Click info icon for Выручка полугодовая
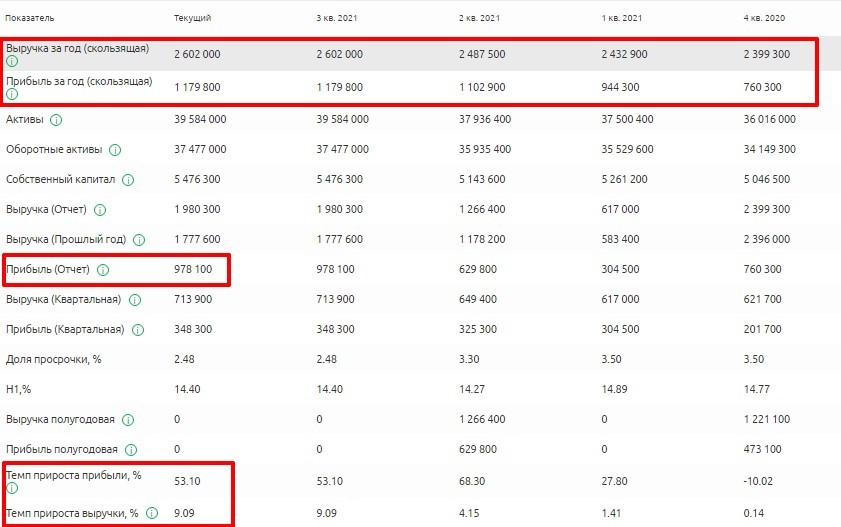 pyautogui.click(x=128, y=420)
